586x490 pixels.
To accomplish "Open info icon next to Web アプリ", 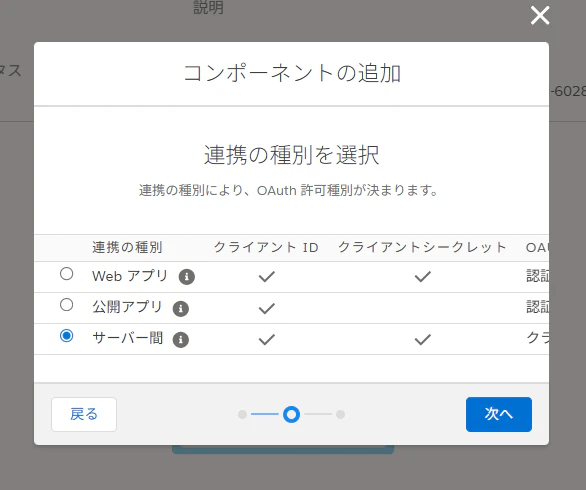I will (187, 277).
